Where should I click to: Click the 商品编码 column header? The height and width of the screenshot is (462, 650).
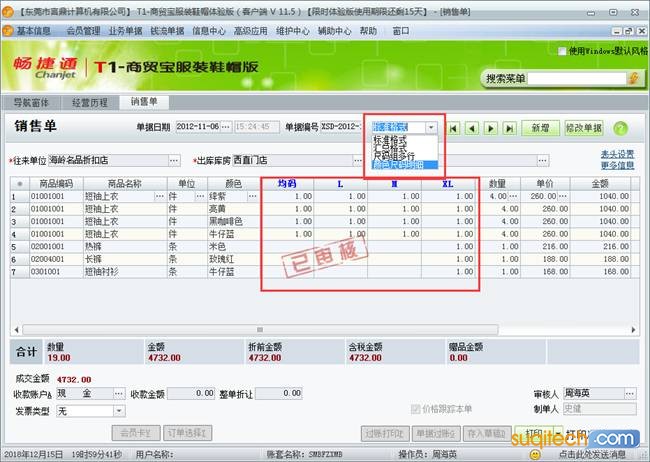coord(56,183)
